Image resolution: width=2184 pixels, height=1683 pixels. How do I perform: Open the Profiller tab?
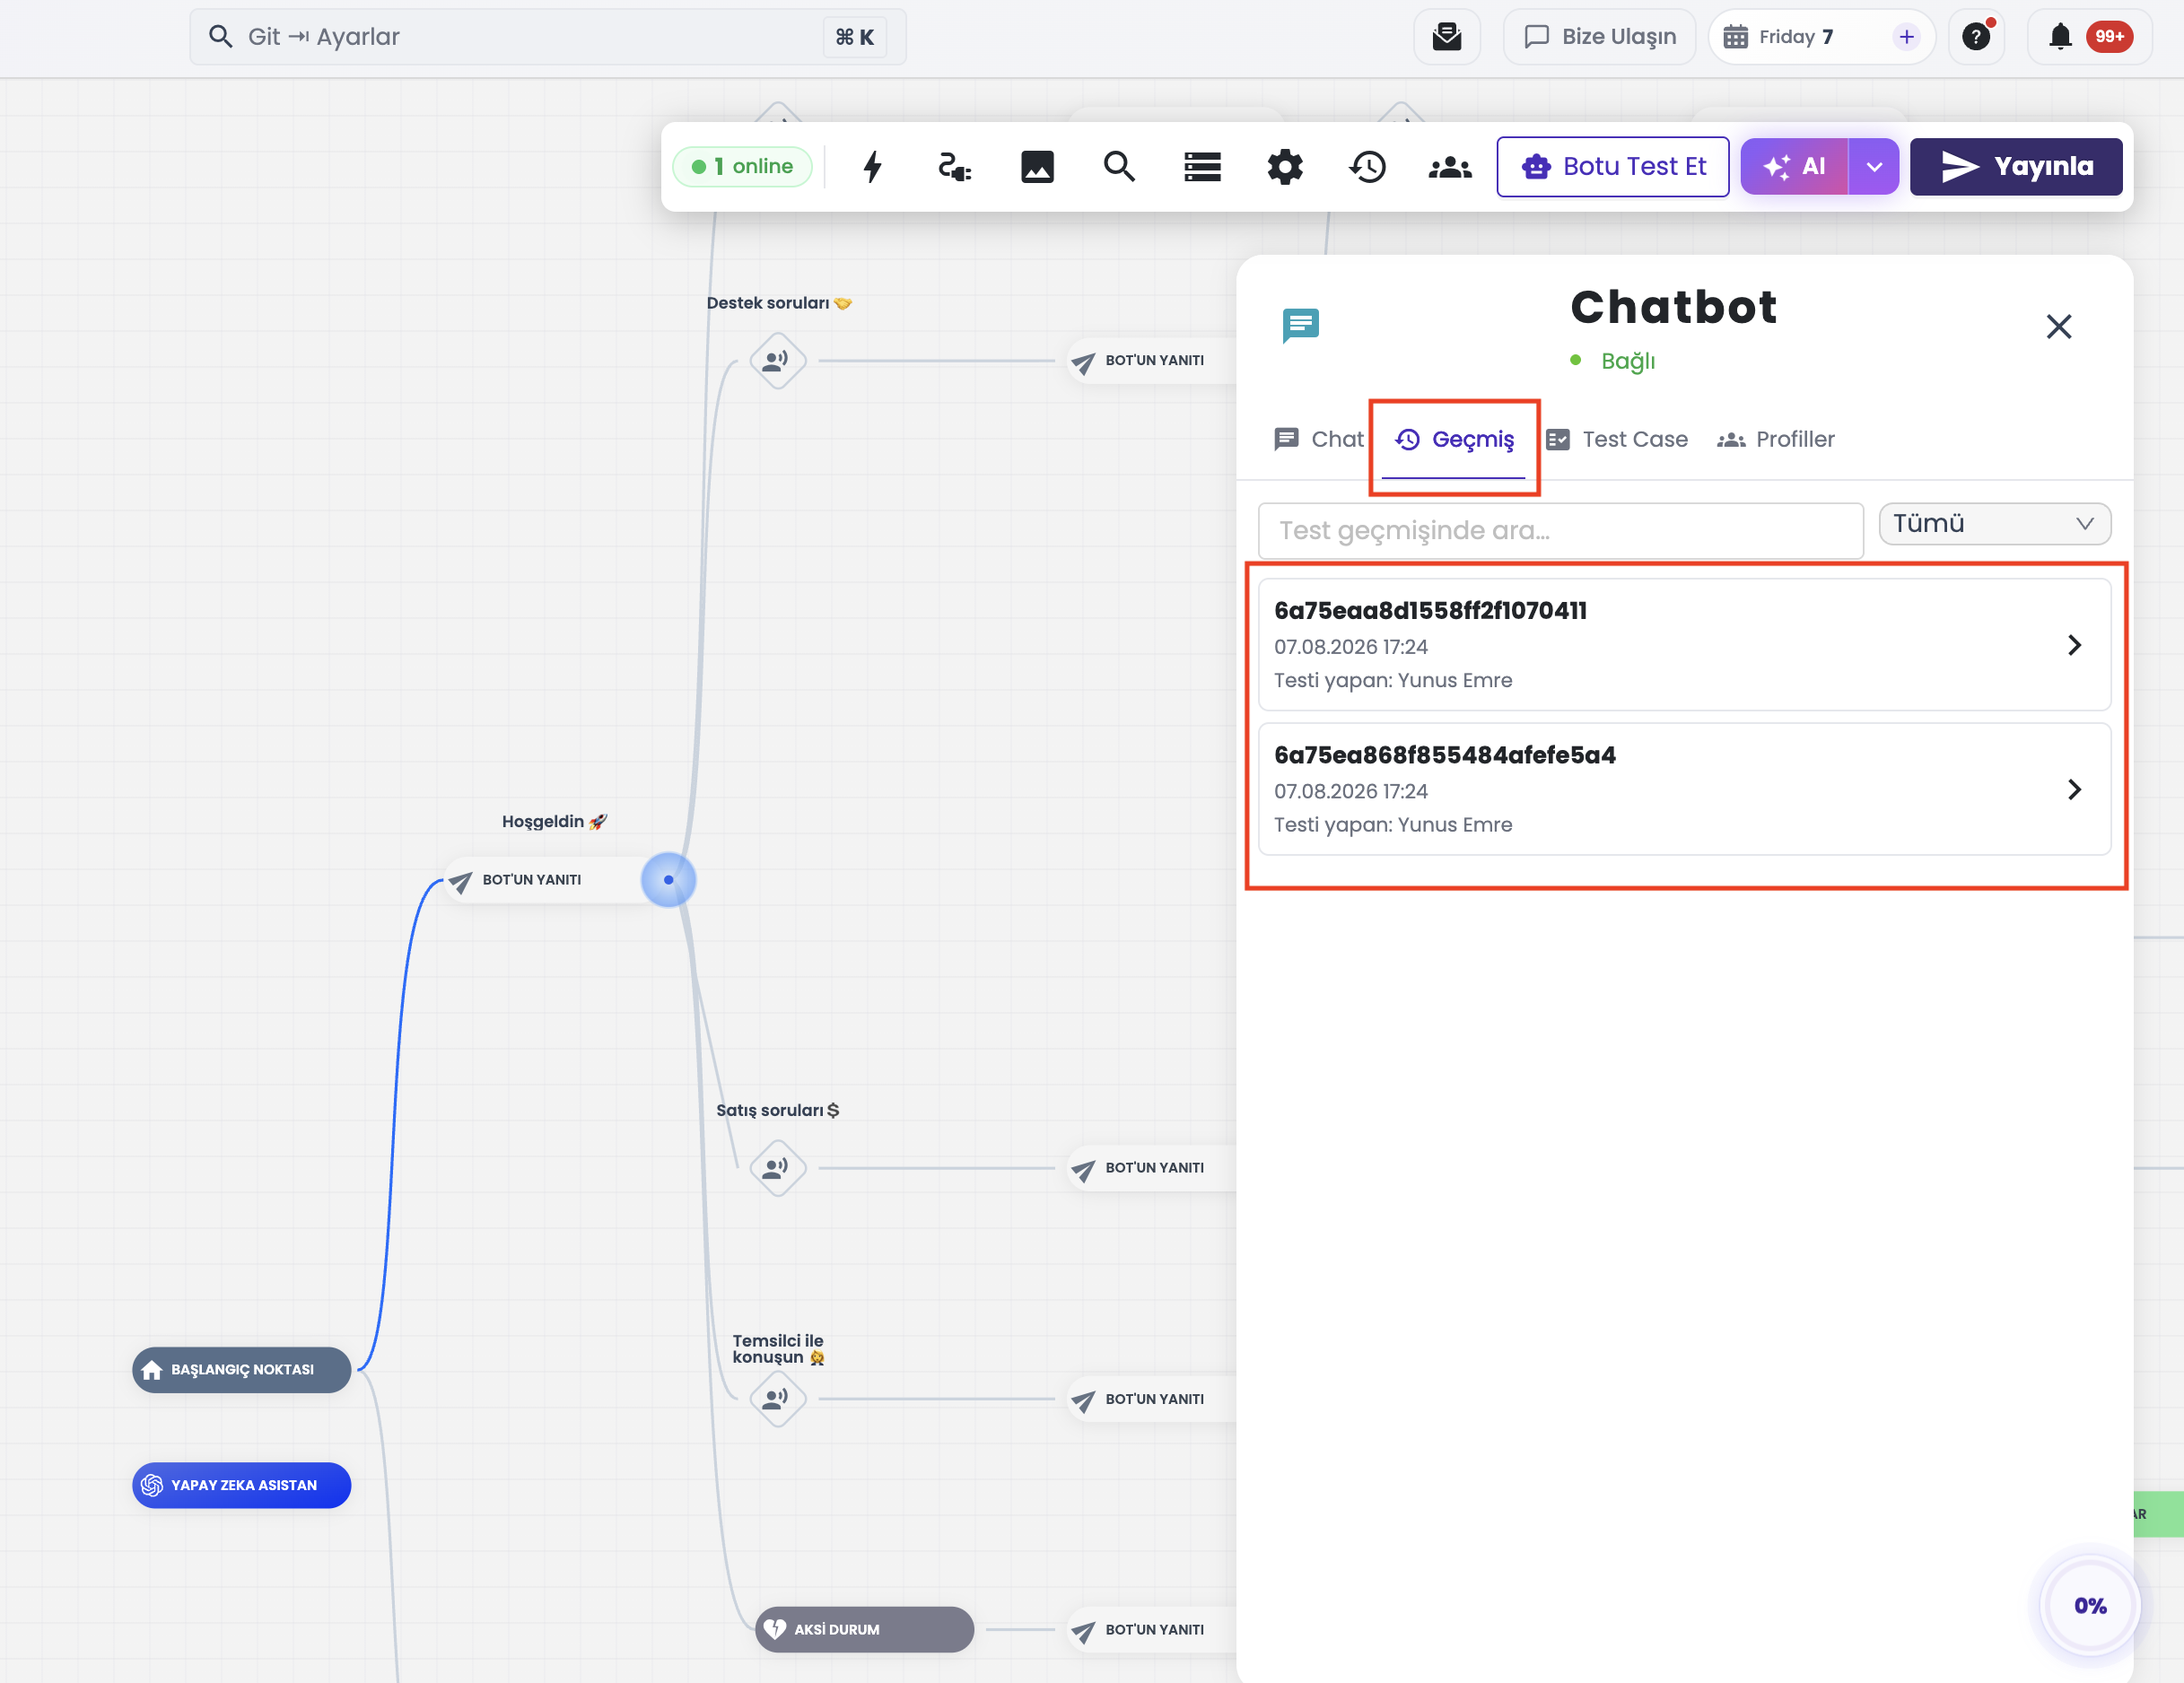coord(1775,439)
